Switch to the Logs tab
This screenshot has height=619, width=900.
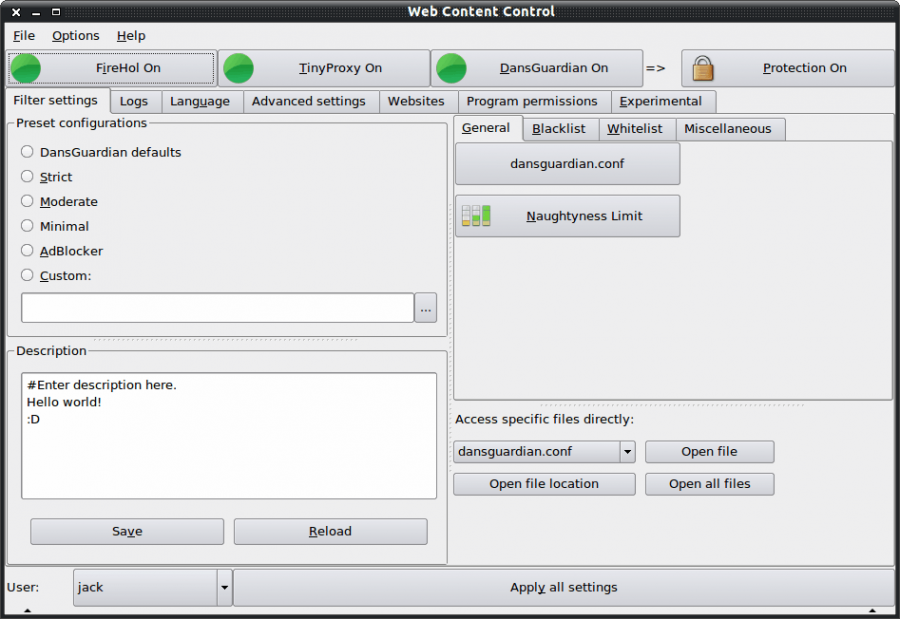point(134,101)
